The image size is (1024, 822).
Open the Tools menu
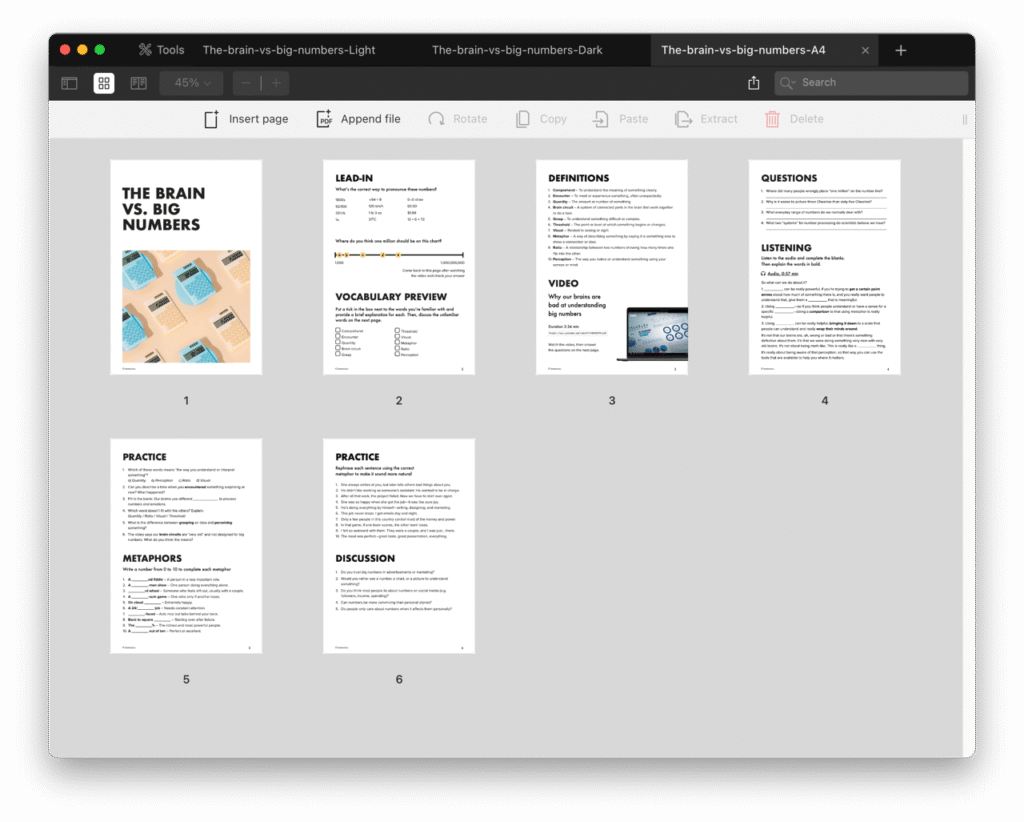(x=161, y=50)
